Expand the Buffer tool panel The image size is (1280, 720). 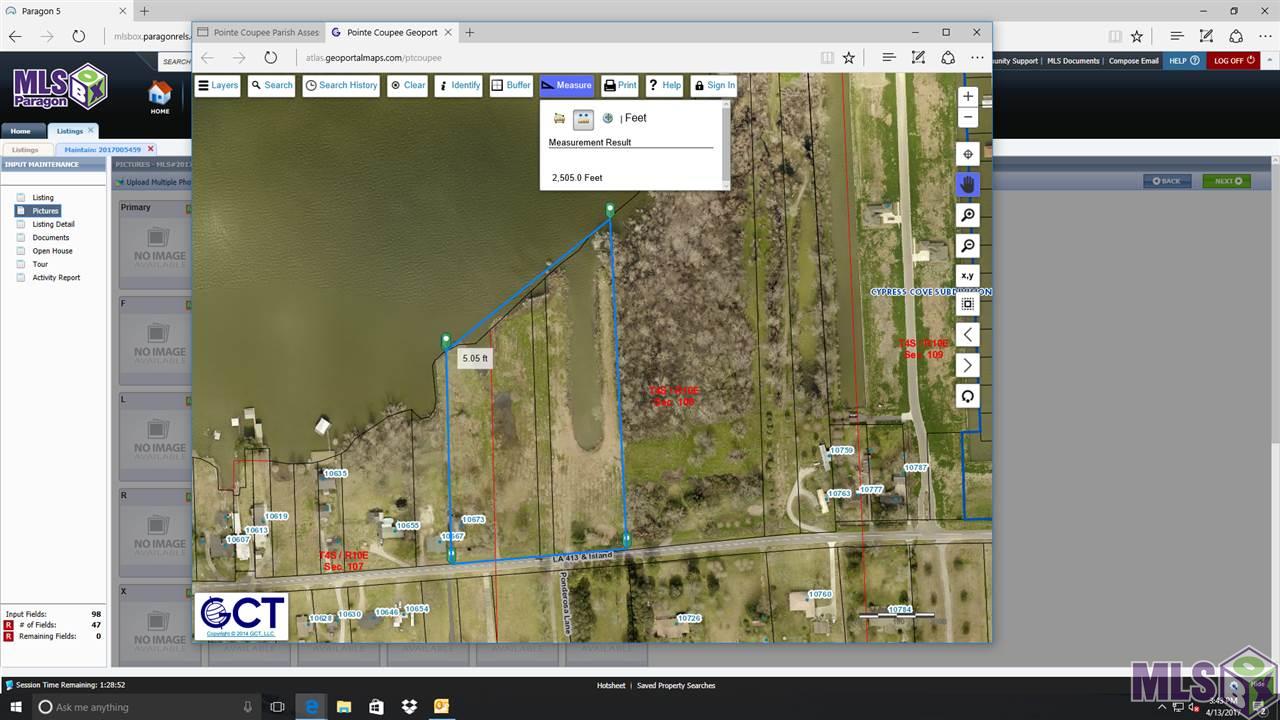click(511, 86)
